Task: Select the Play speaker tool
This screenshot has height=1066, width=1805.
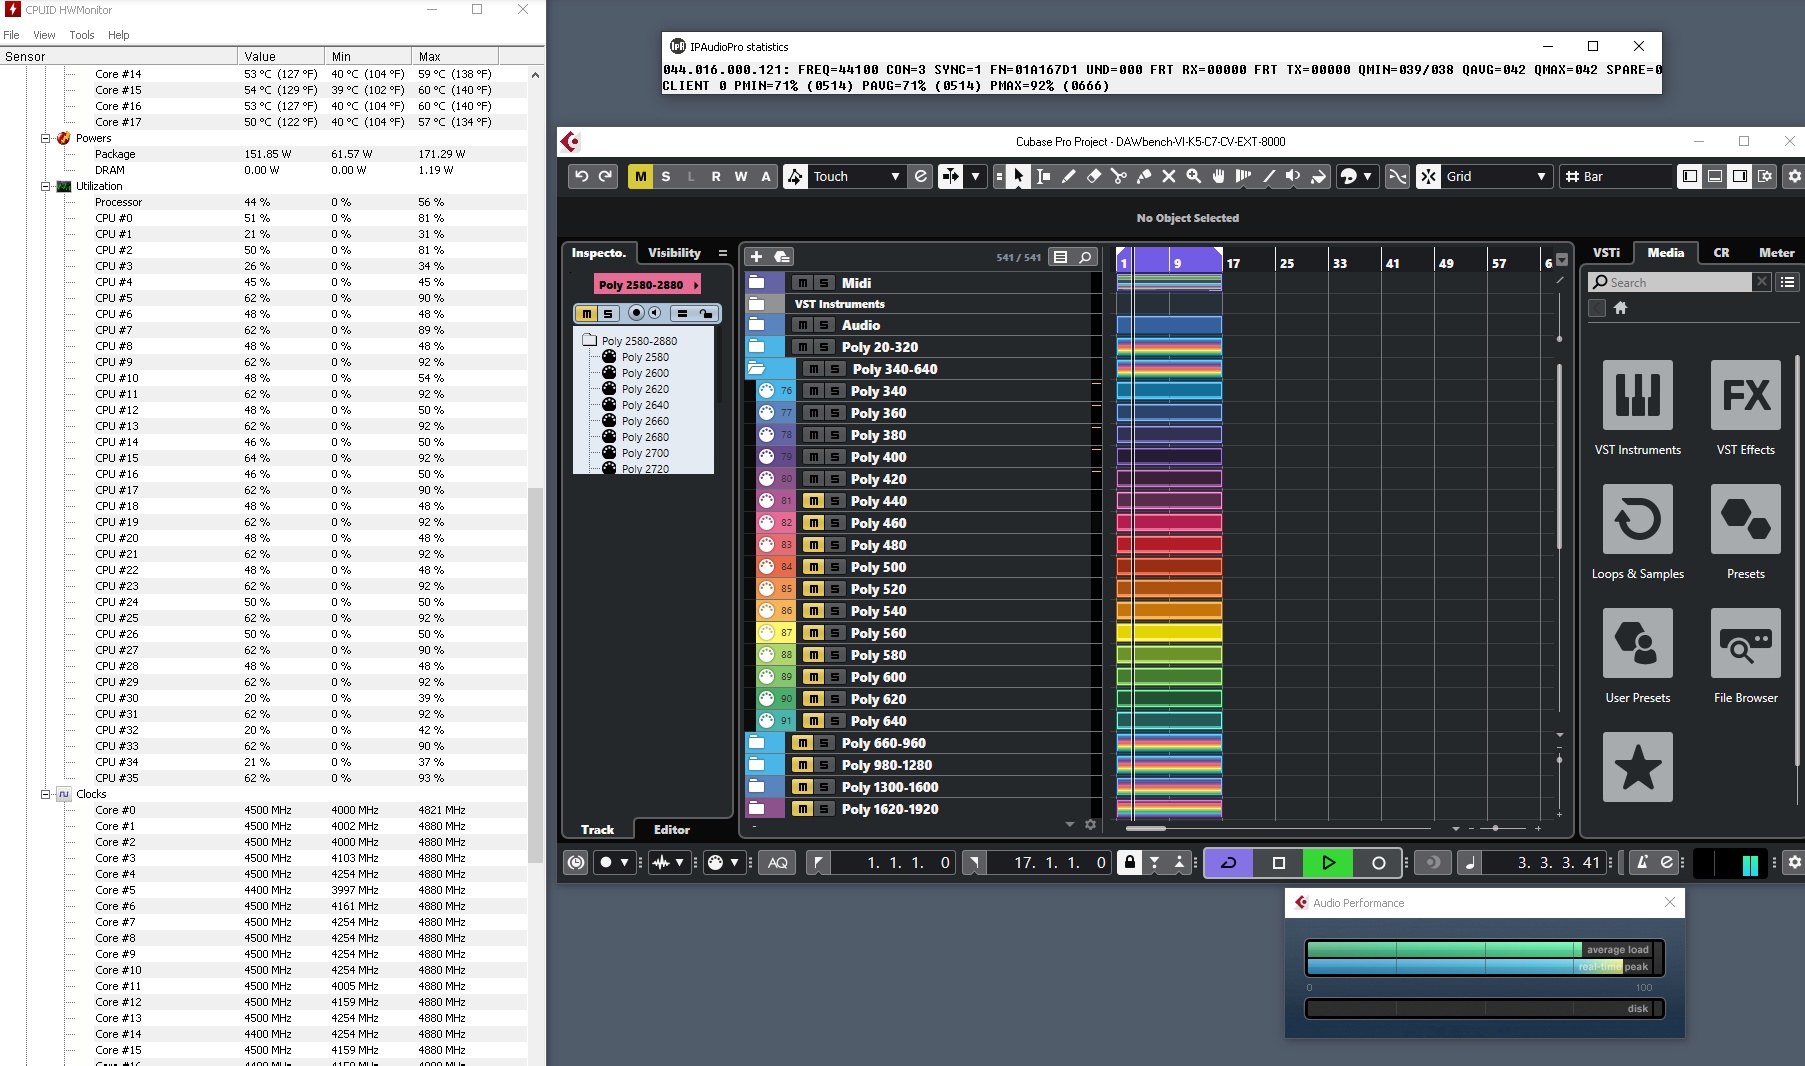Action: 1293,176
